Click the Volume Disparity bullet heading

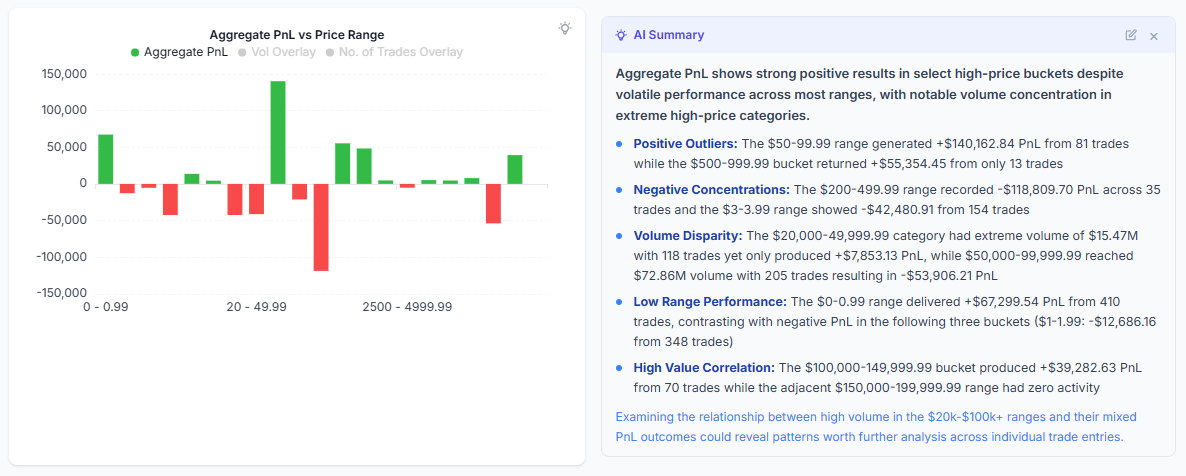687,236
